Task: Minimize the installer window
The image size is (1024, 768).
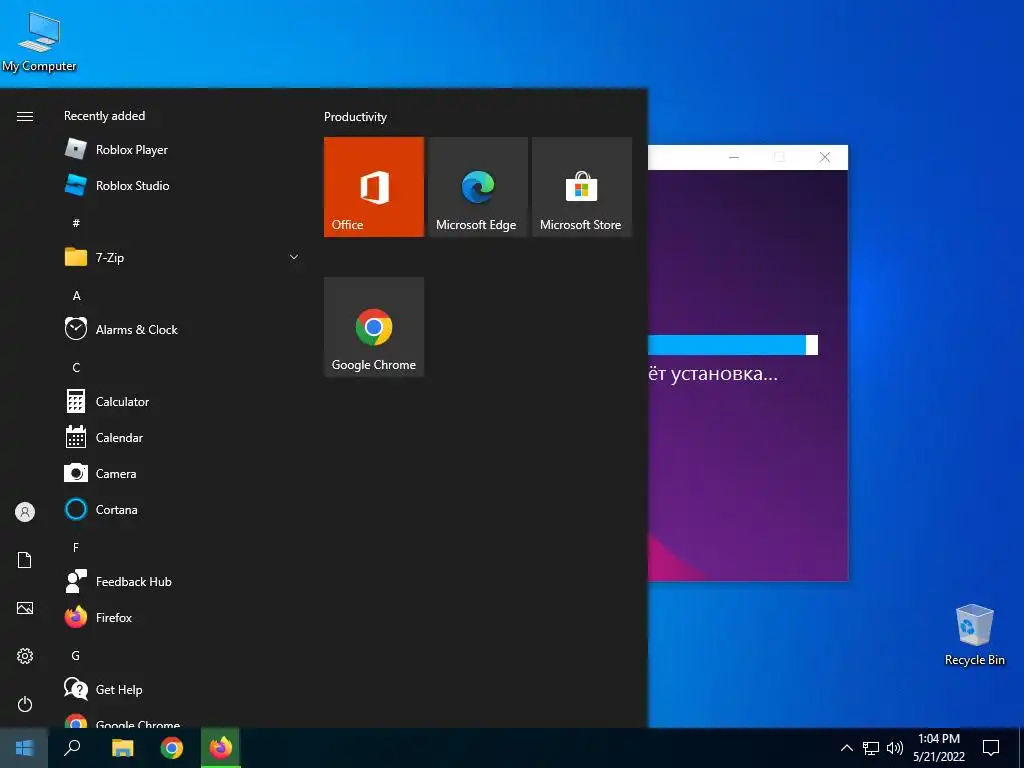Action: coord(734,157)
